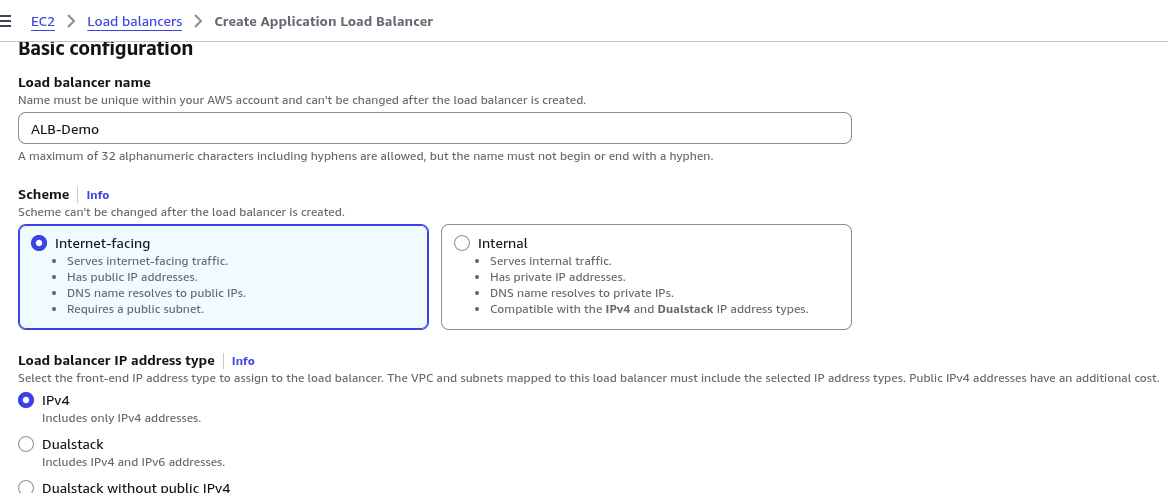Image resolution: width=1168 pixels, height=493 pixels.
Task: Open Info link for IP address type
Action: [x=243, y=361]
